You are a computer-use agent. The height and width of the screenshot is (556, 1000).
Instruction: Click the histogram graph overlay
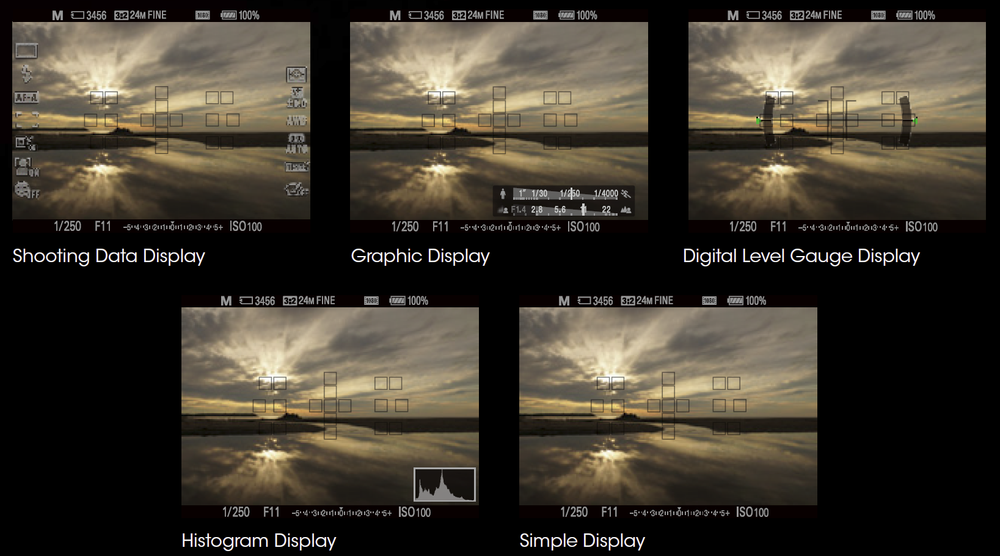(445, 485)
